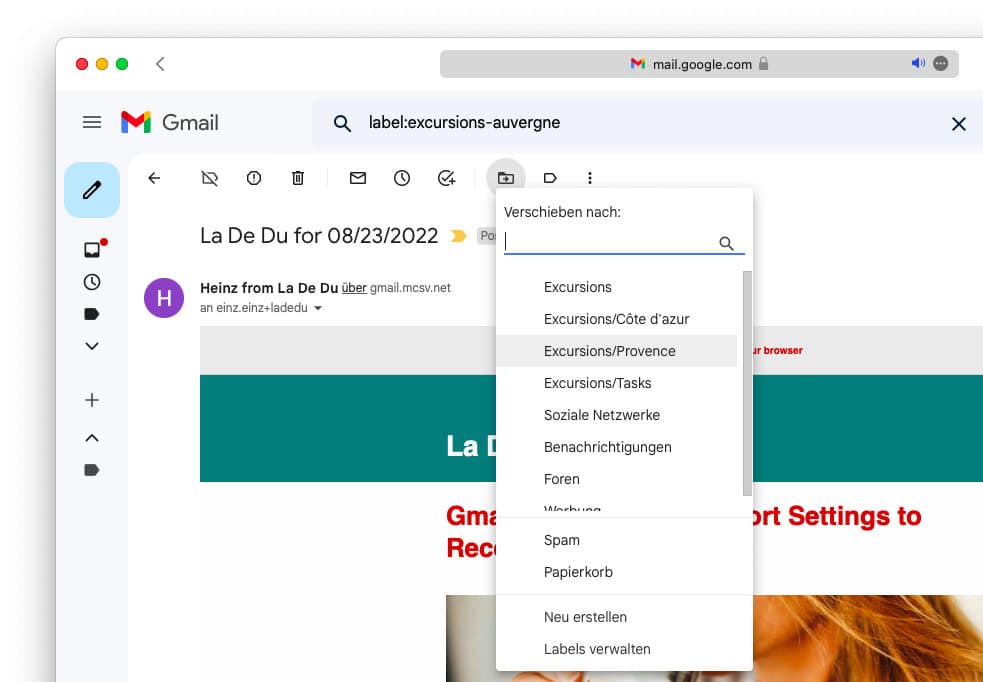Compose a new email with the pencil button
The image size is (983, 682).
[92, 190]
